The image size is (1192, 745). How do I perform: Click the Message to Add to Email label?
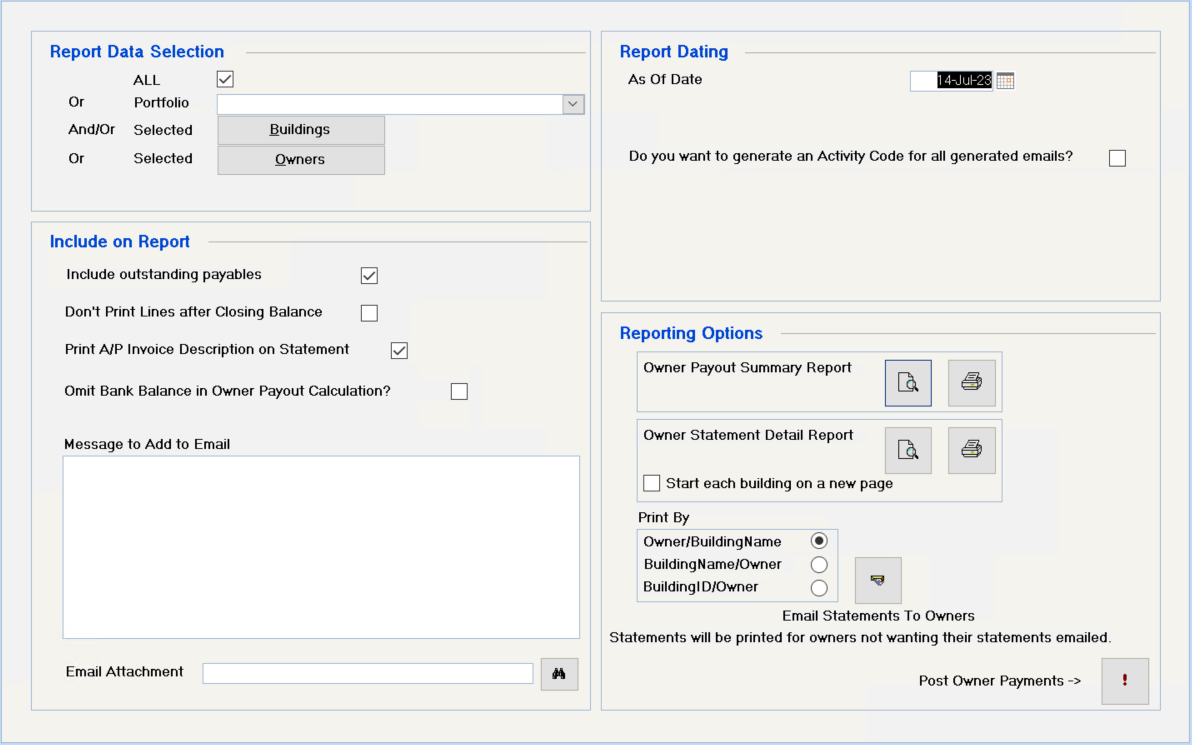coord(147,444)
